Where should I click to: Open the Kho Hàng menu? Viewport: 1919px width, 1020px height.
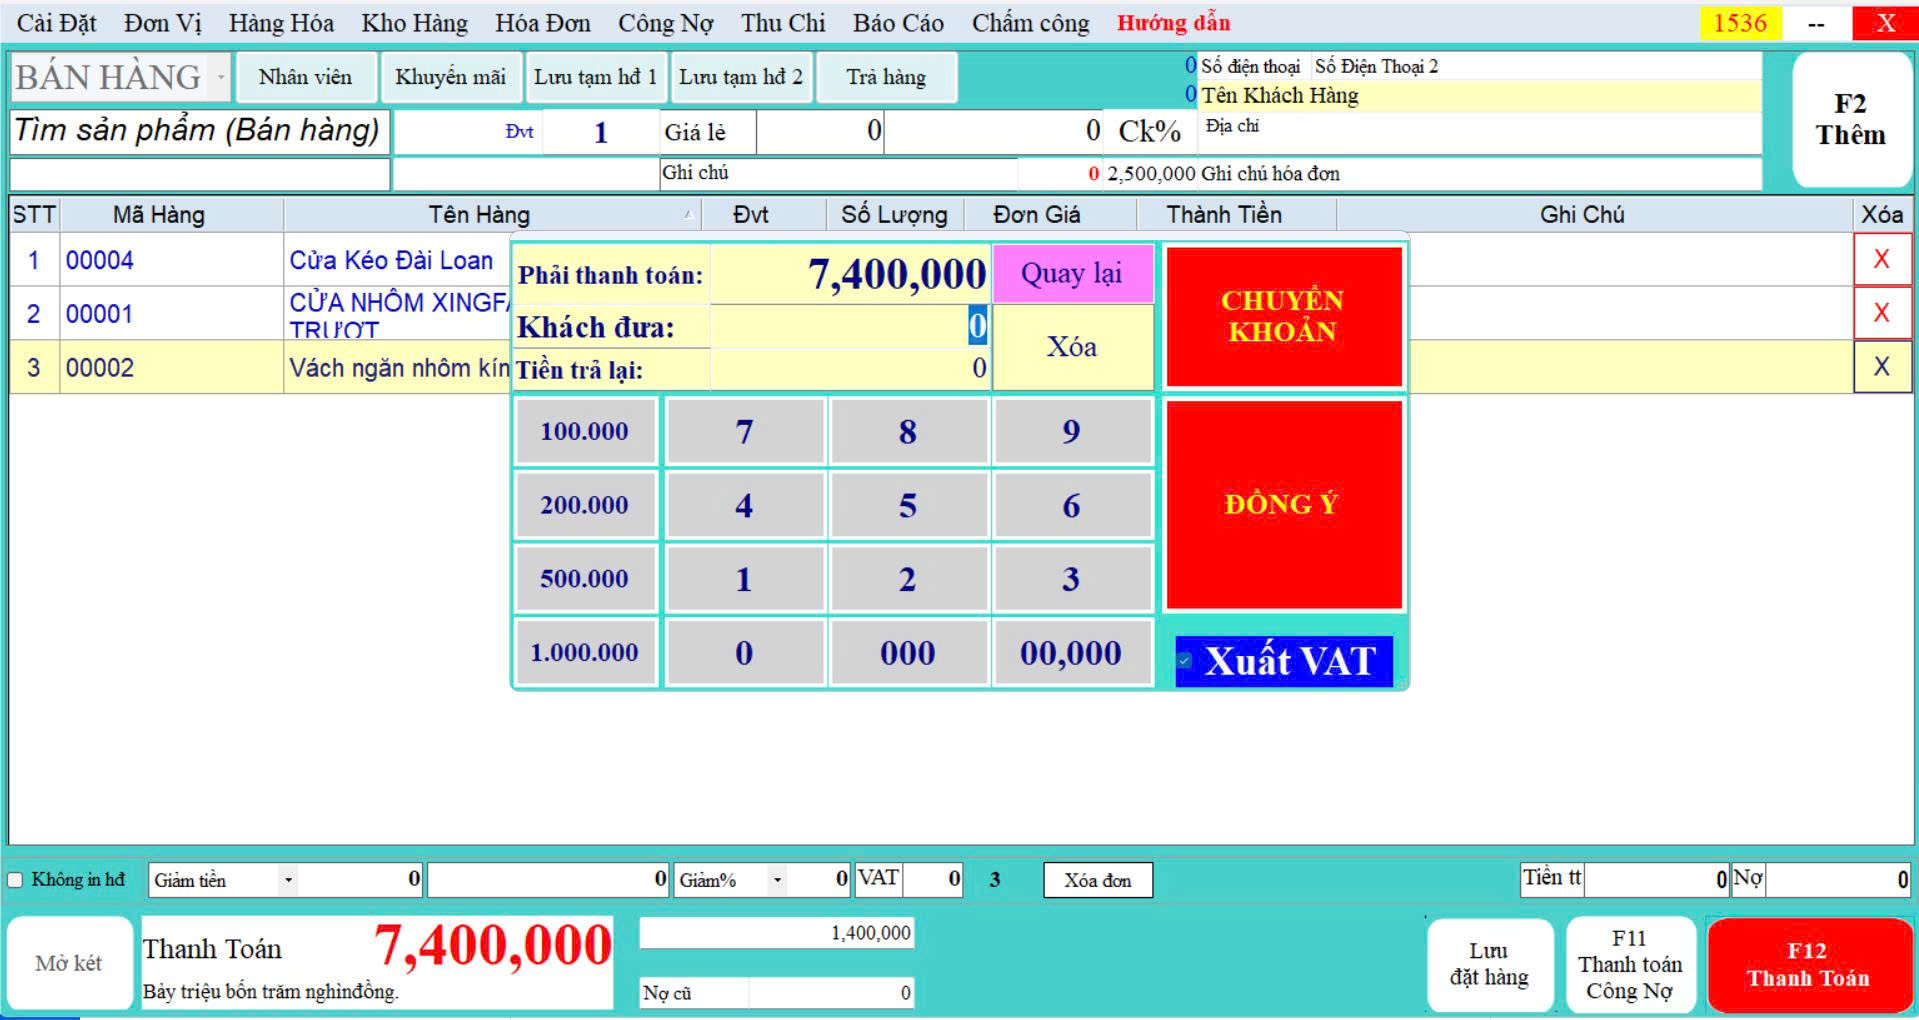point(414,23)
